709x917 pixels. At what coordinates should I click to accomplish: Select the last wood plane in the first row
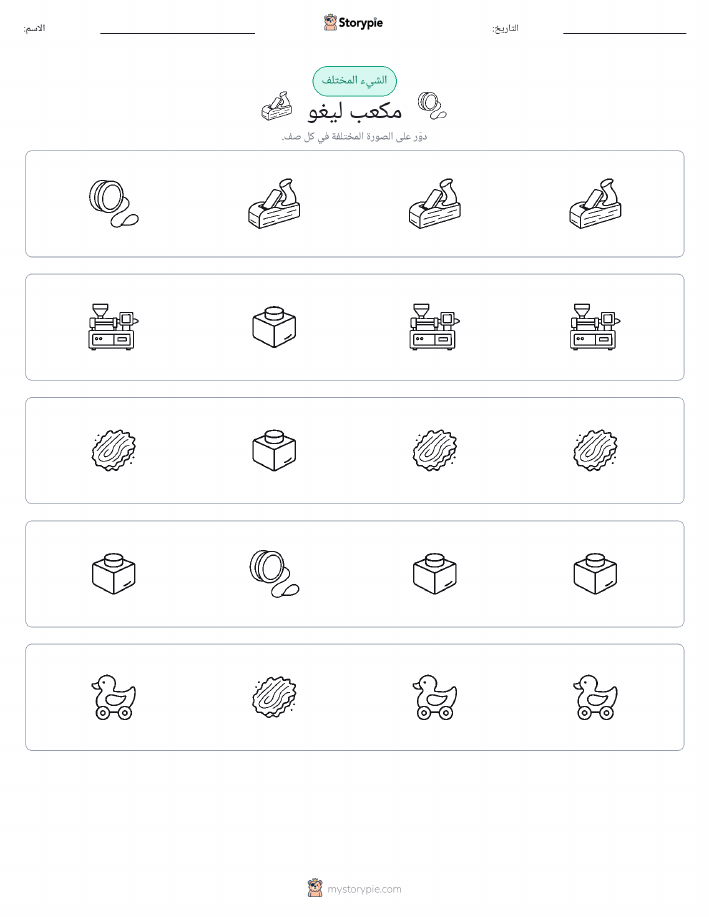(595, 204)
